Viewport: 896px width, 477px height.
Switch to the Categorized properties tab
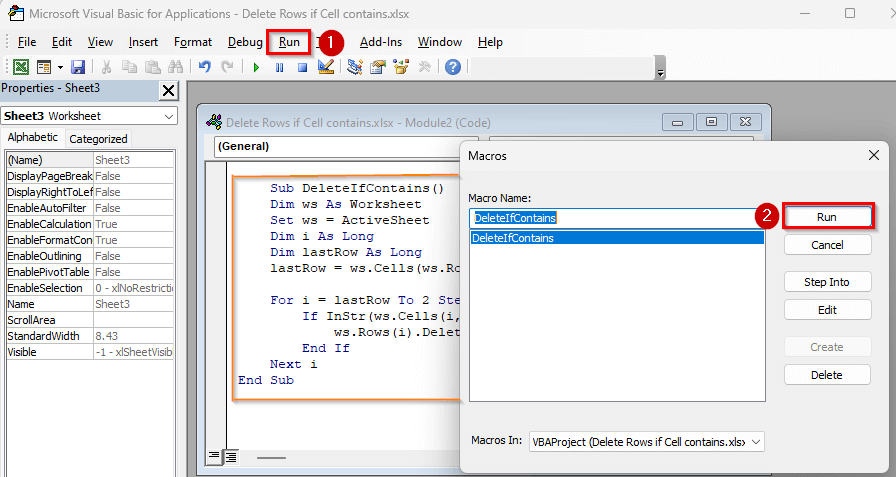pos(98,139)
